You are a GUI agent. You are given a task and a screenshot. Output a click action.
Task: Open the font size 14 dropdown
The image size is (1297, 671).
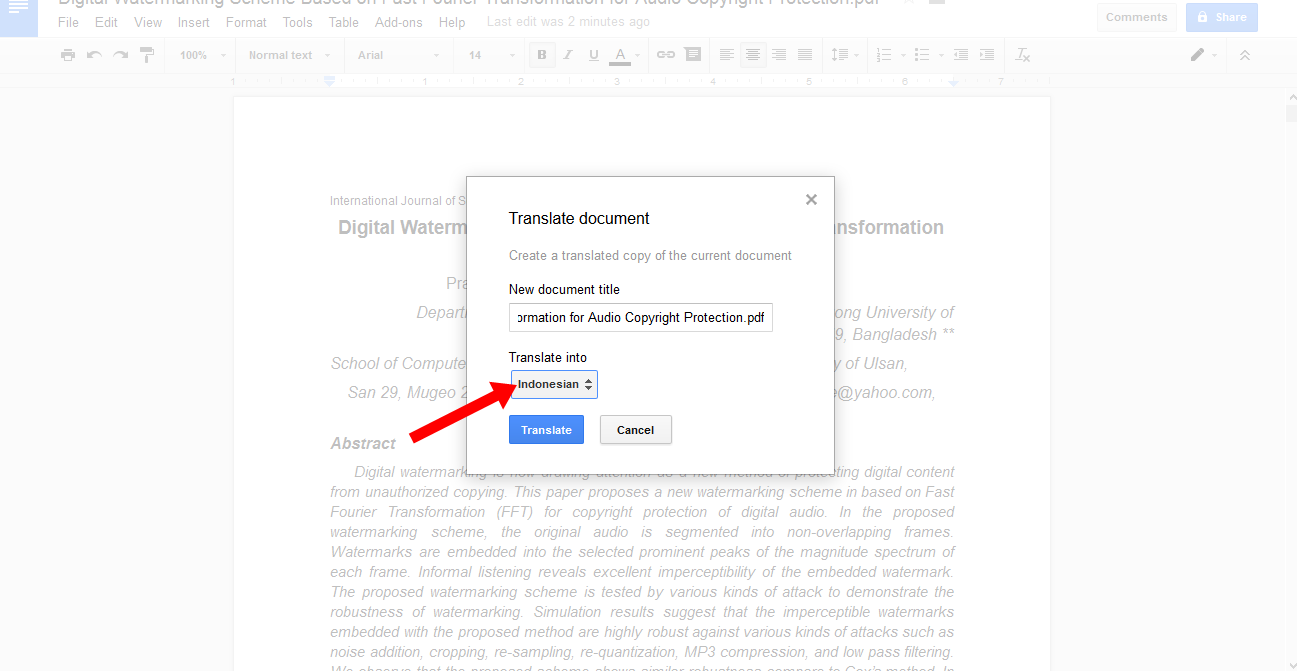tap(491, 55)
